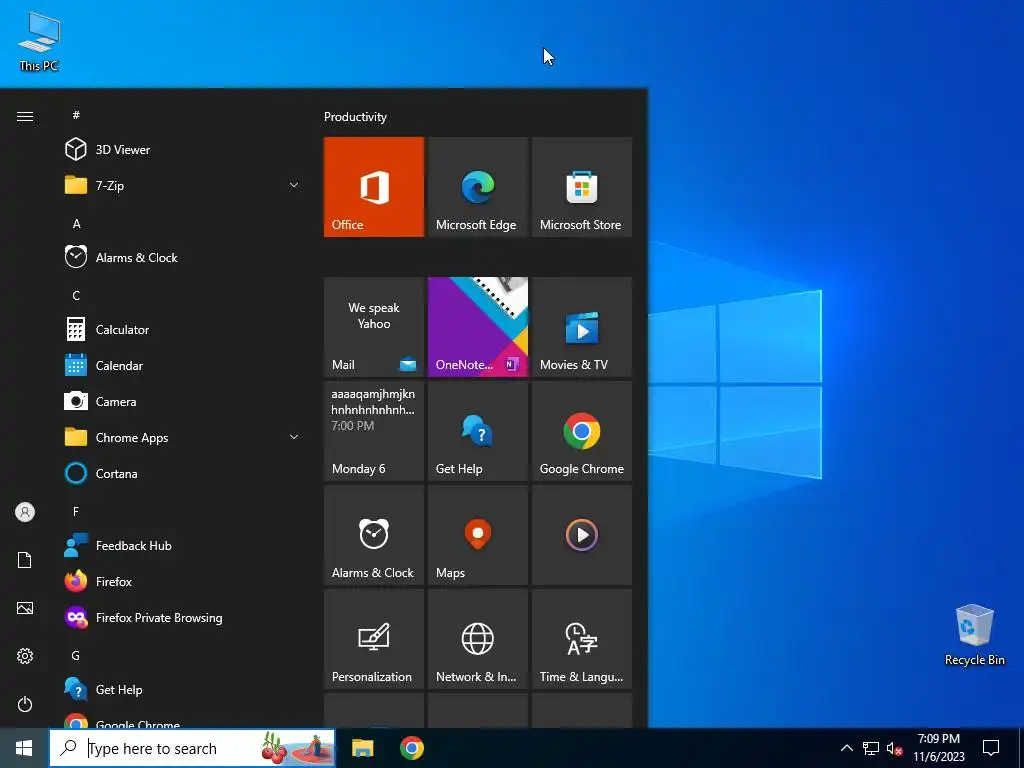Expand the Start hamburger menu
This screenshot has height=768, width=1024.
pos(25,116)
